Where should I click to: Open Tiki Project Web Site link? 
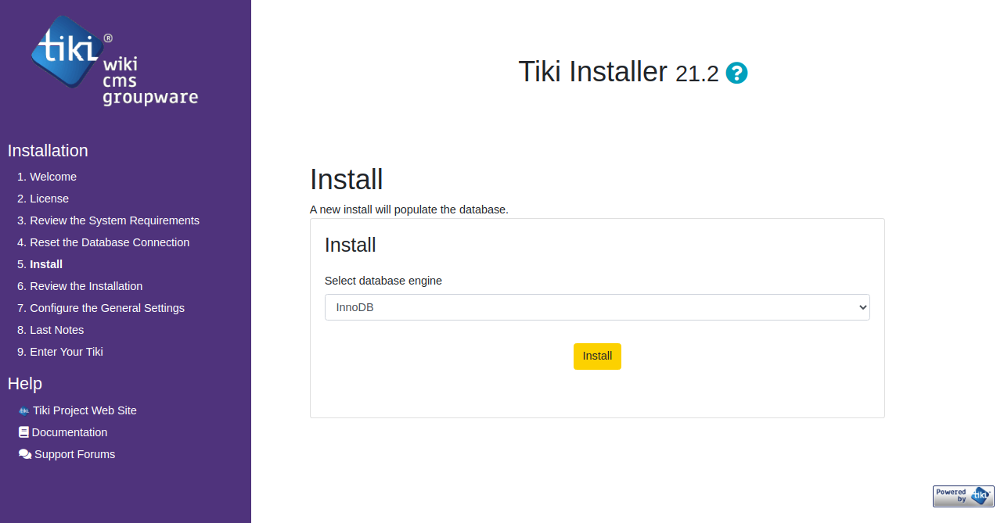pos(85,411)
